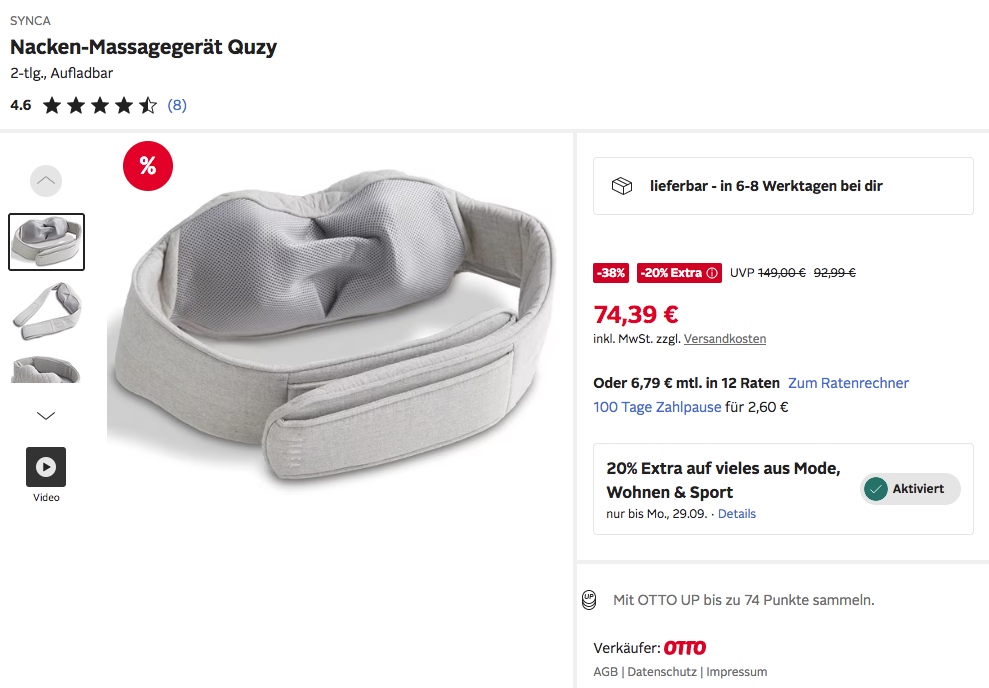Click the OTTO seller logo

point(685,648)
